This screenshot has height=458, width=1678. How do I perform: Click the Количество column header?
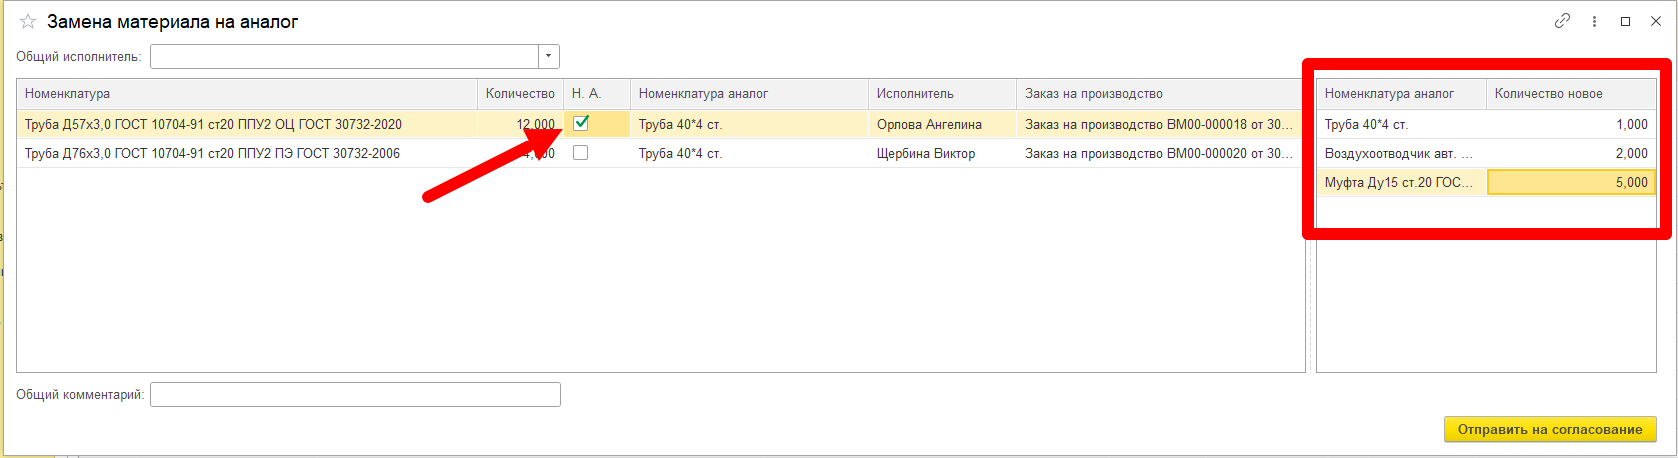(520, 93)
